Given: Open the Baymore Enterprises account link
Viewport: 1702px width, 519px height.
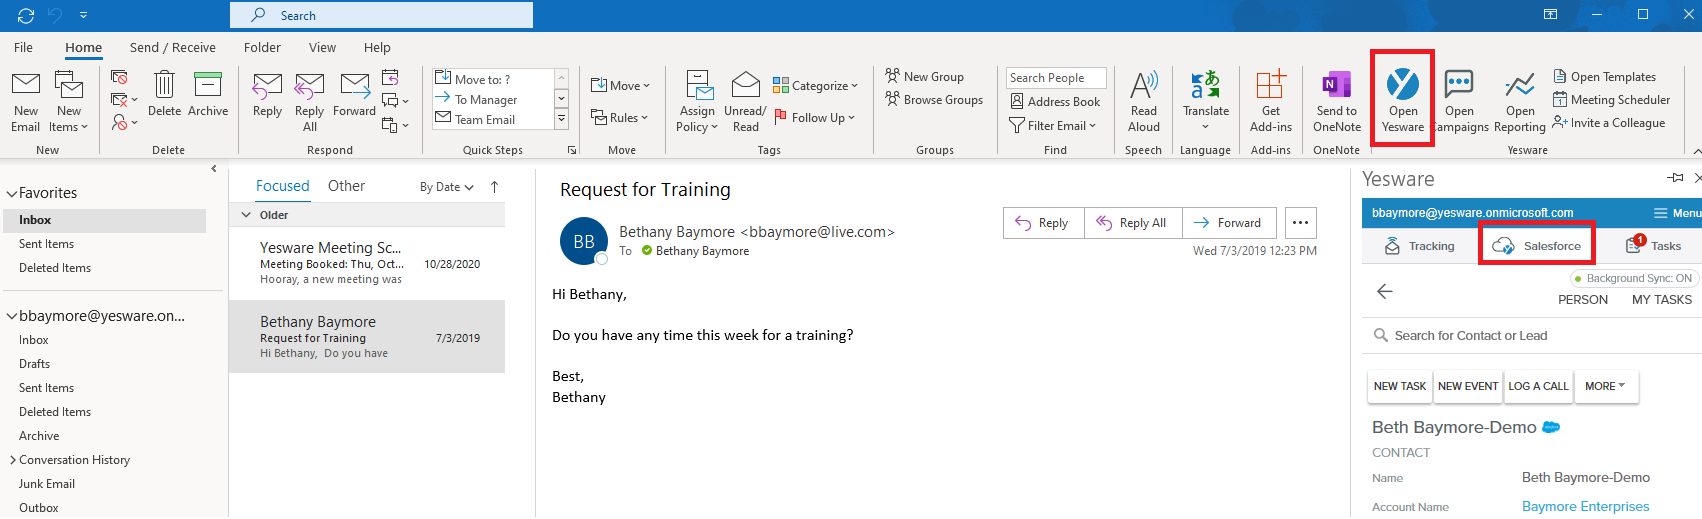Looking at the screenshot, I should tap(1585, 507).
